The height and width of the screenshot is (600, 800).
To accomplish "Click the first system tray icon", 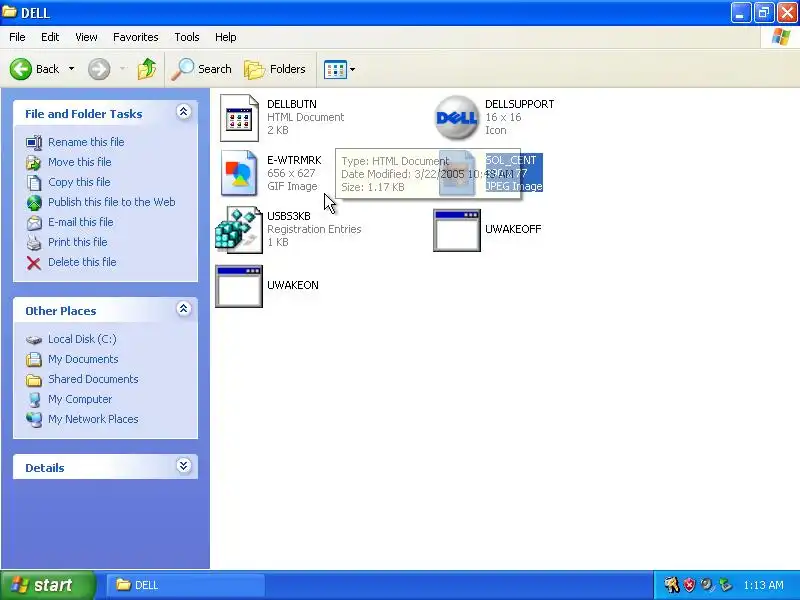I will (671, 585).
